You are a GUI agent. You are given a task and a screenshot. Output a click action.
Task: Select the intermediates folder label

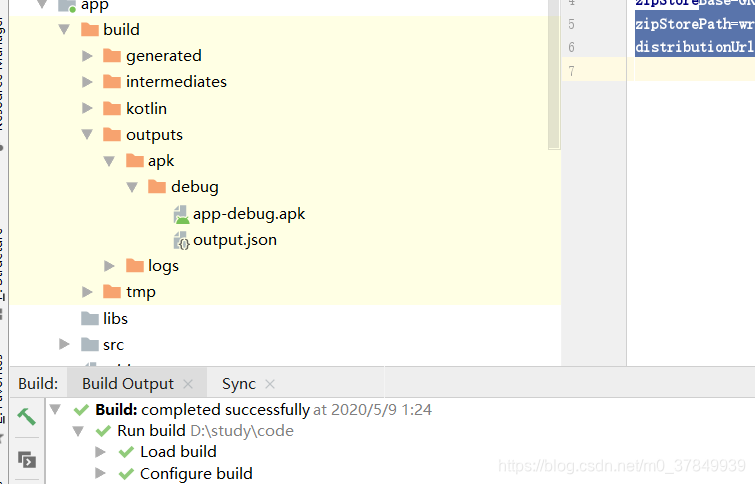pos(176,82)
